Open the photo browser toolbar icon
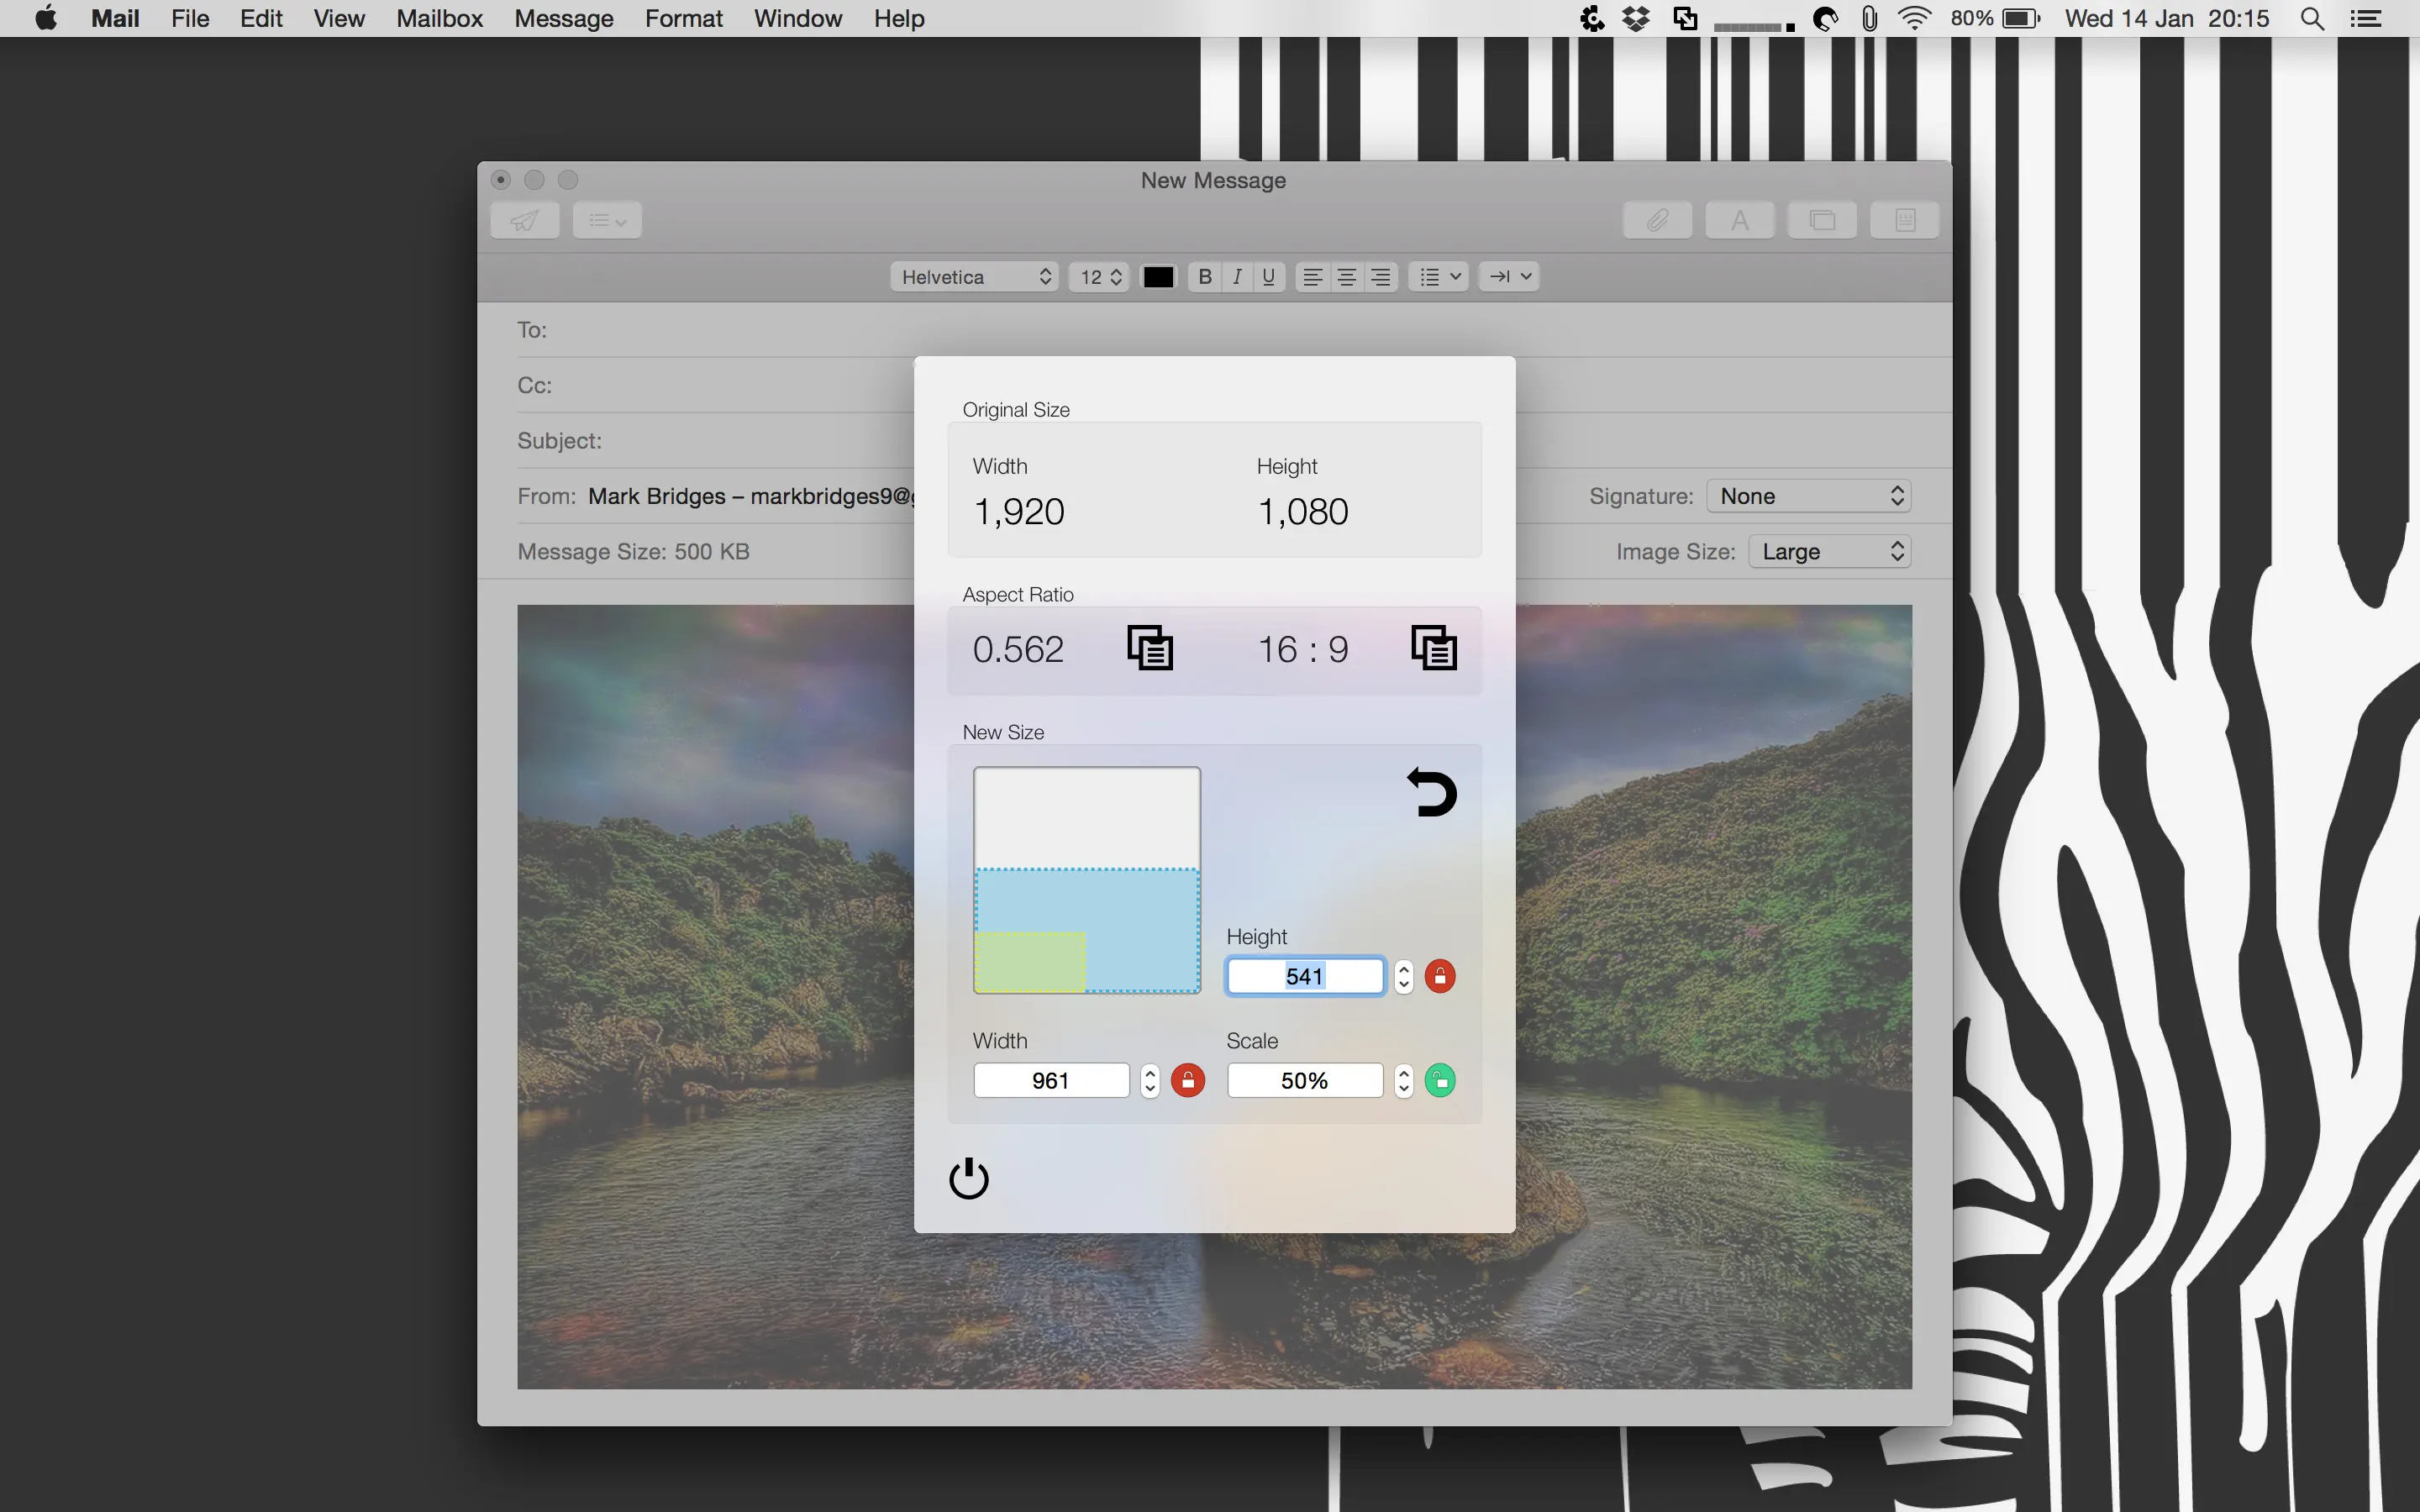The width and height of the screenshot is (2420, 1512). tap(1822, 220)
